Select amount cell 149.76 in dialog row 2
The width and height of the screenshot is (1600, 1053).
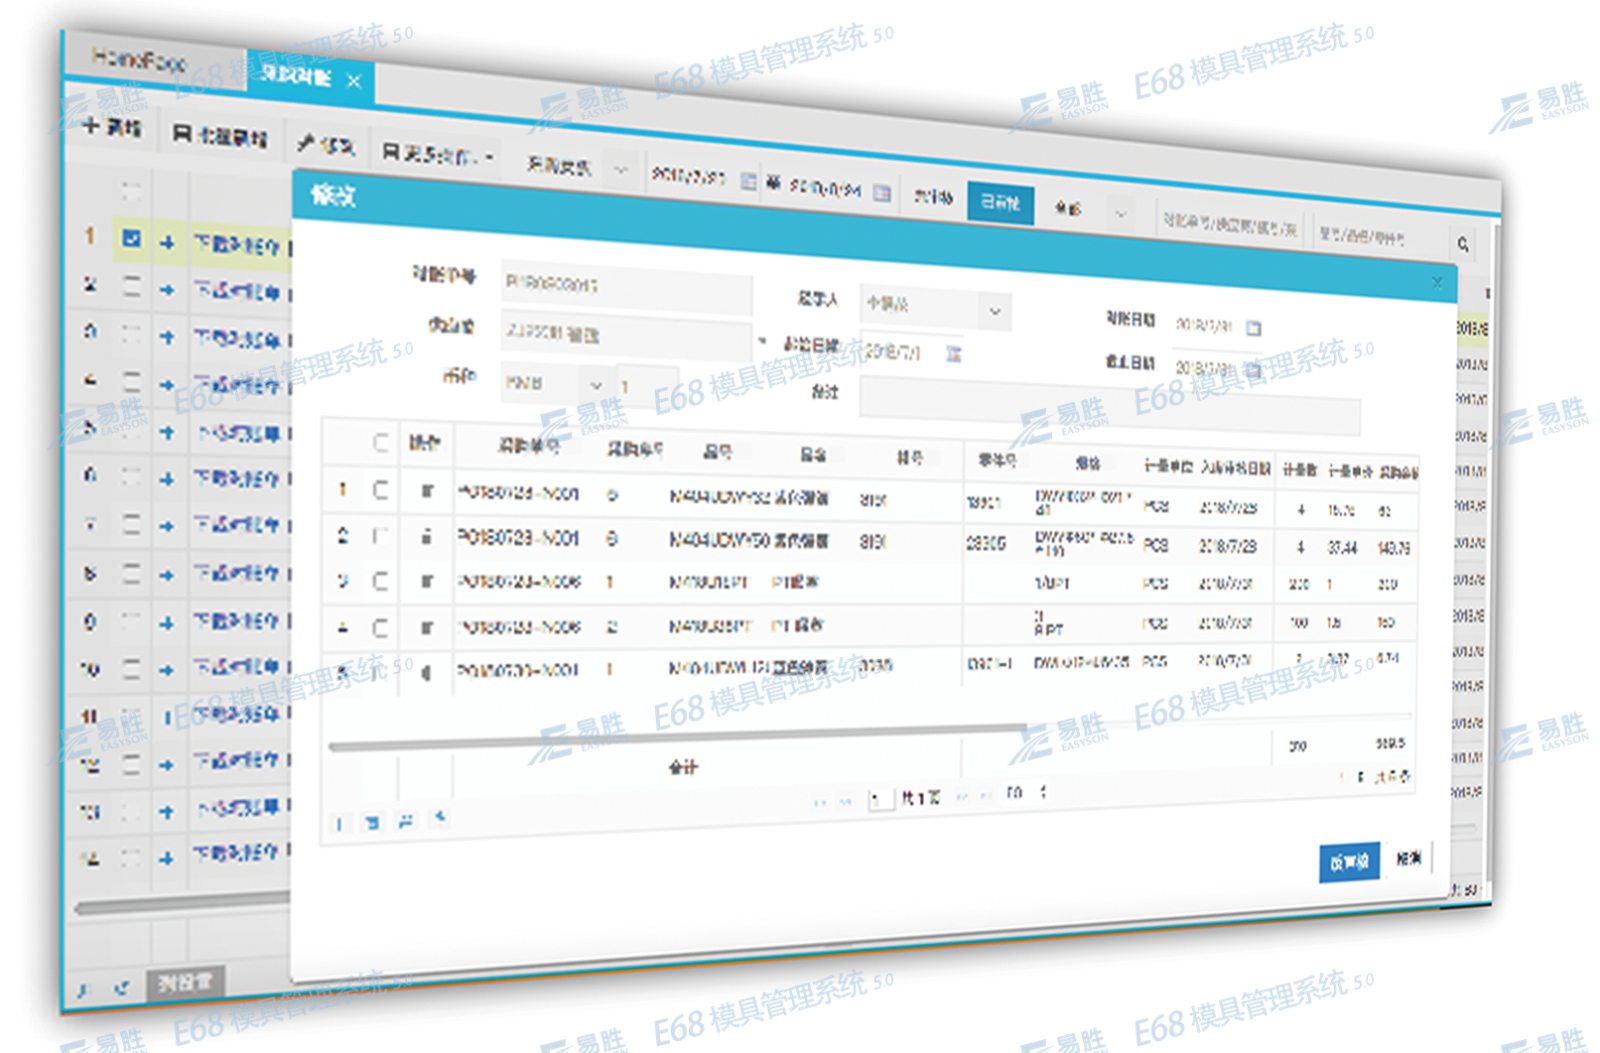tap(1393, 549)
